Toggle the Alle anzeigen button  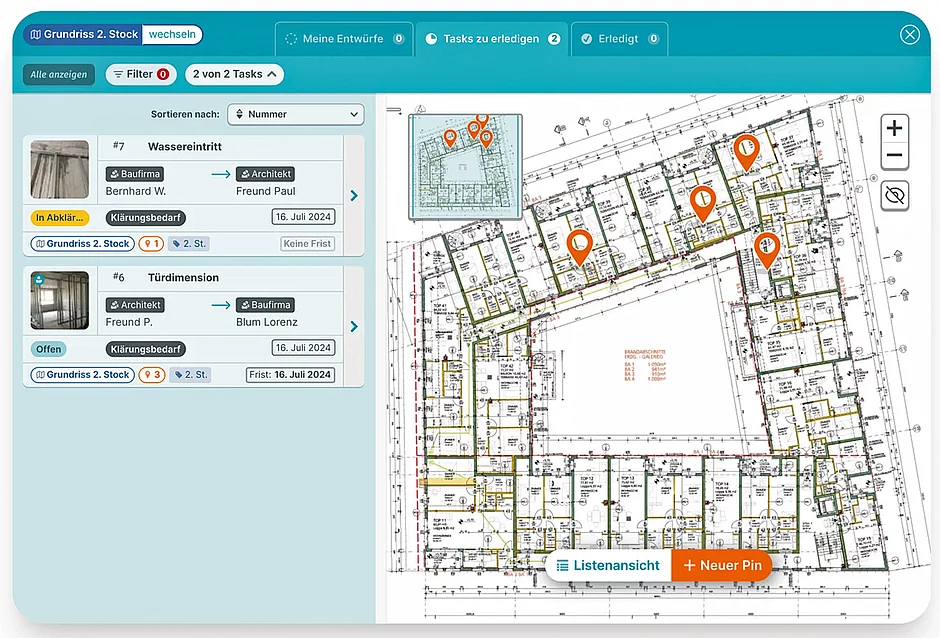59,74
